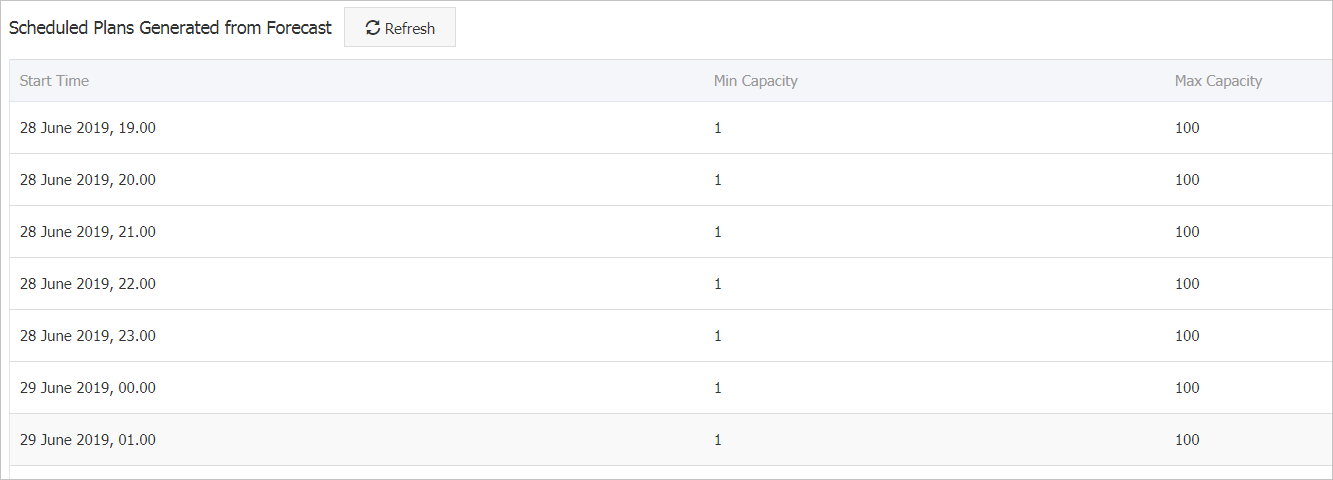
Task: Open min capacity for 28 June 20.00
Action: point(717,180)
